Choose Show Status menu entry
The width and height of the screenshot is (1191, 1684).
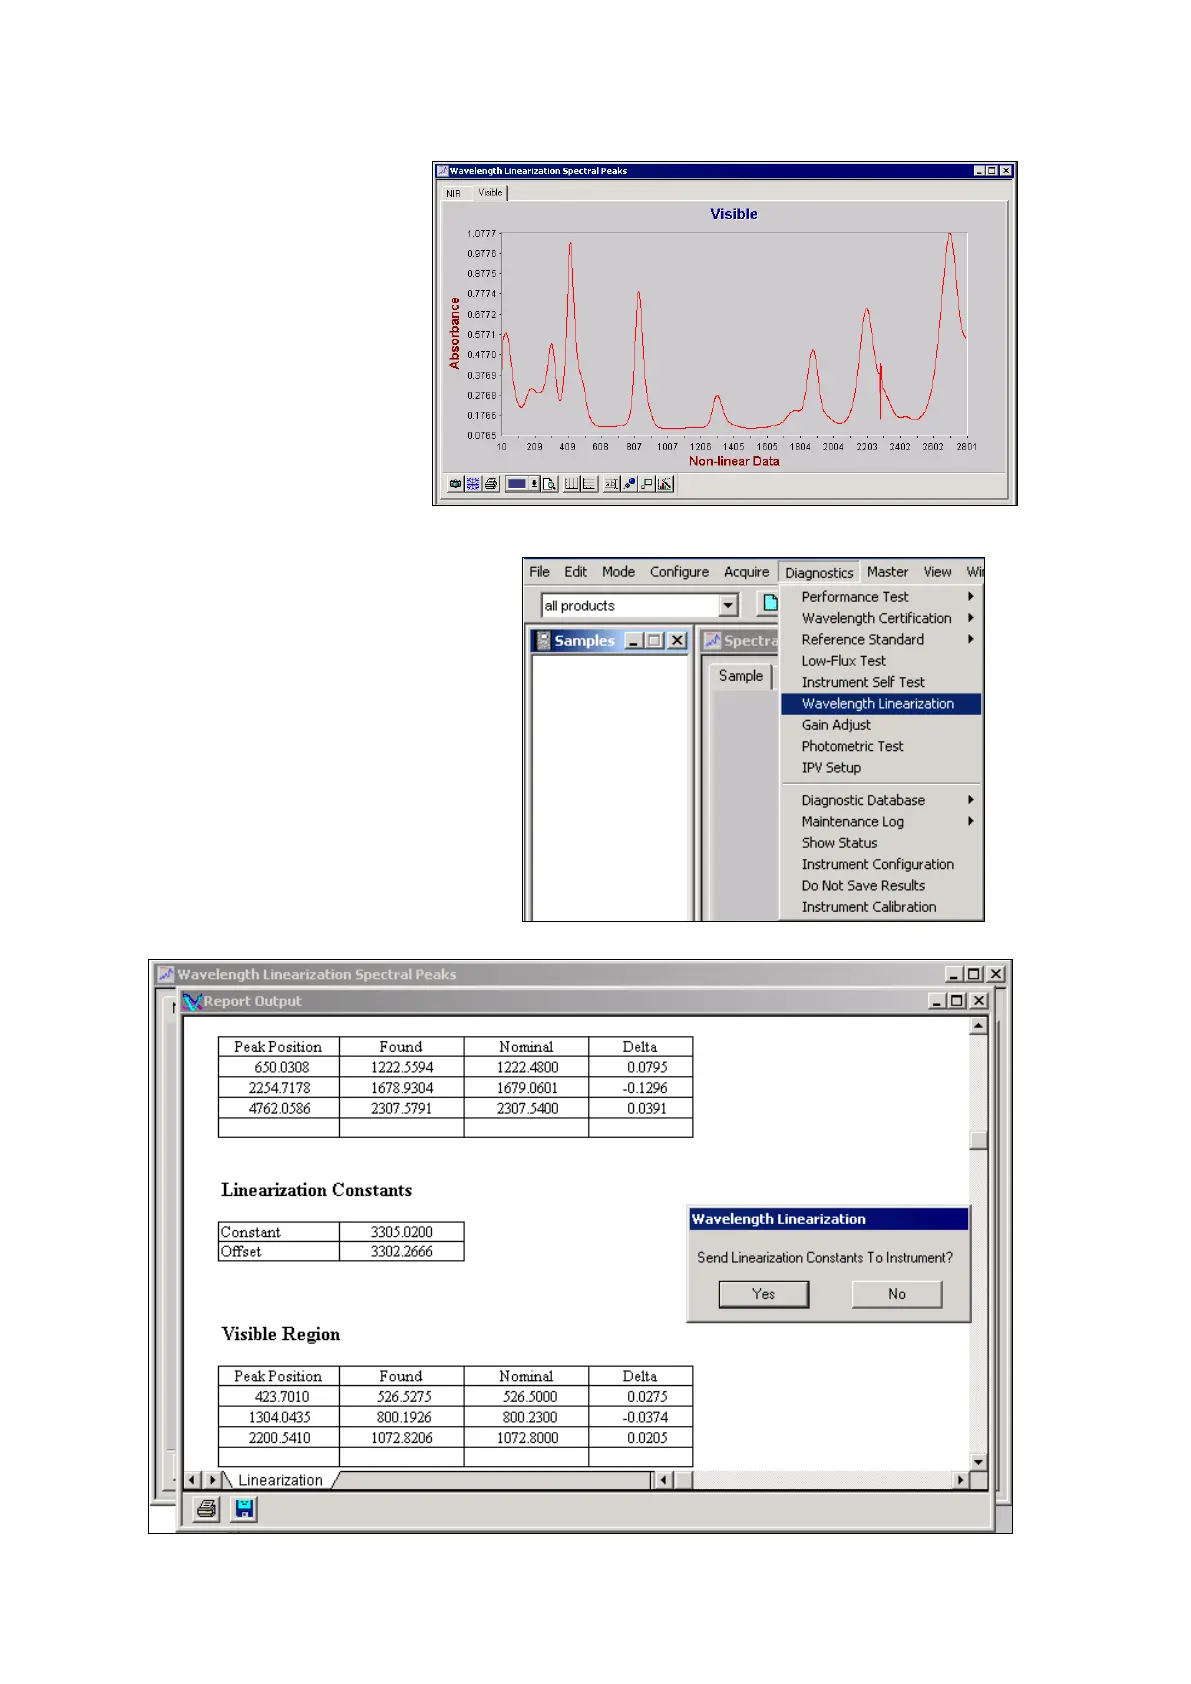point(880,843)
